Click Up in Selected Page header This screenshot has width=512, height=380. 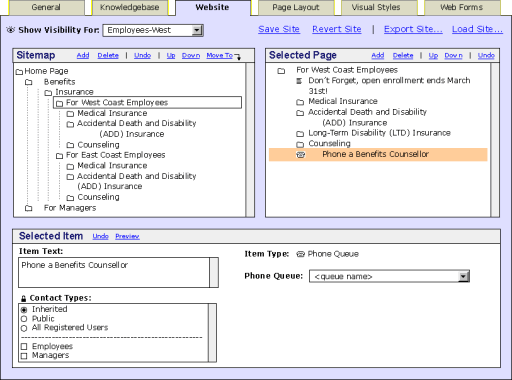pyautogui.click(x=433, y=56)
